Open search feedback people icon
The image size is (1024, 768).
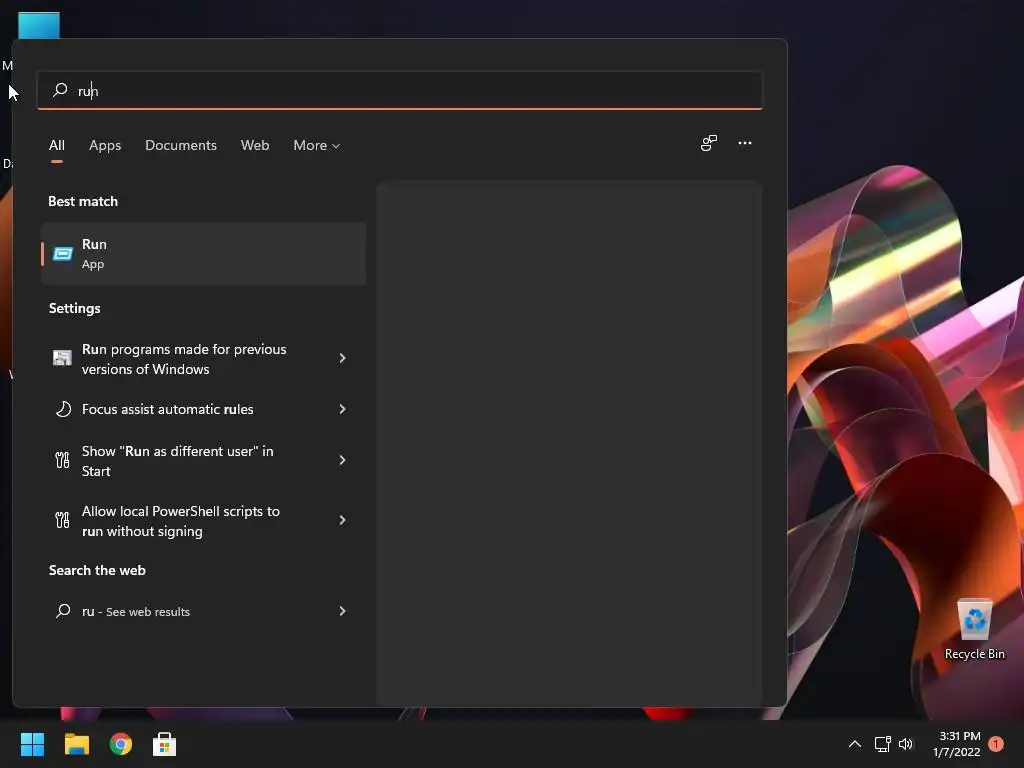point(709,143)
